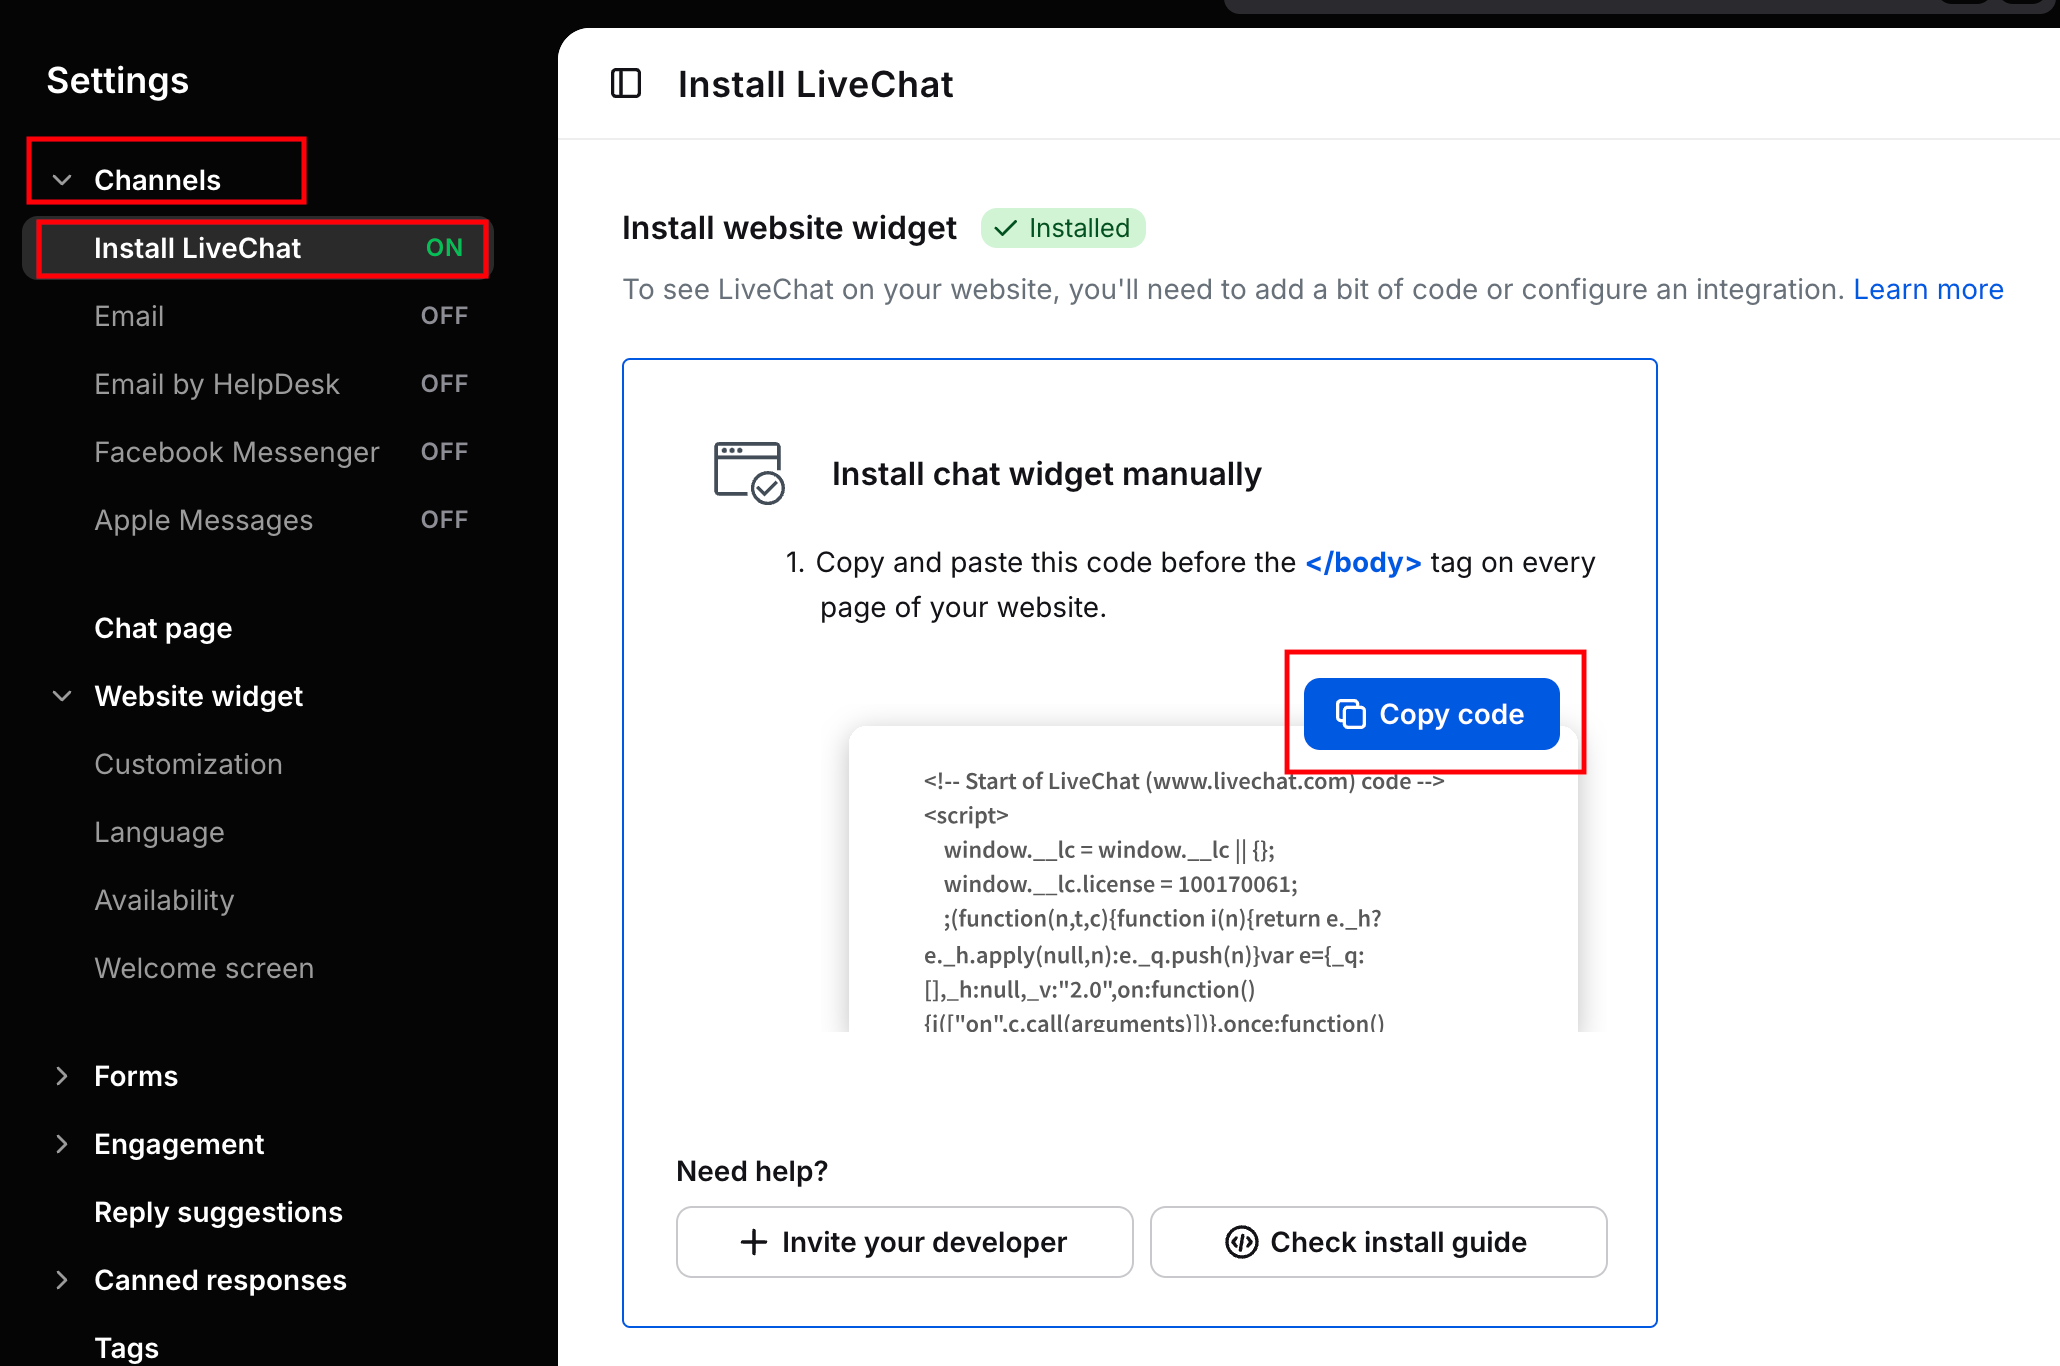Click the Engagement section label
This screenshot has height=1366, width=2060.
click(x=179, y=1144)
